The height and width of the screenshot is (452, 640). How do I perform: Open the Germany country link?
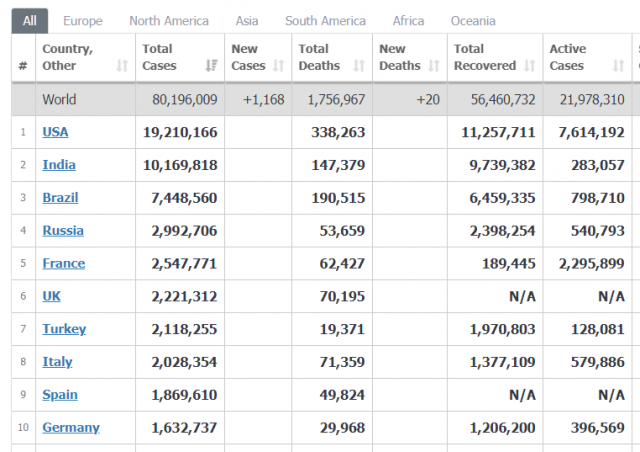[71, 428]
